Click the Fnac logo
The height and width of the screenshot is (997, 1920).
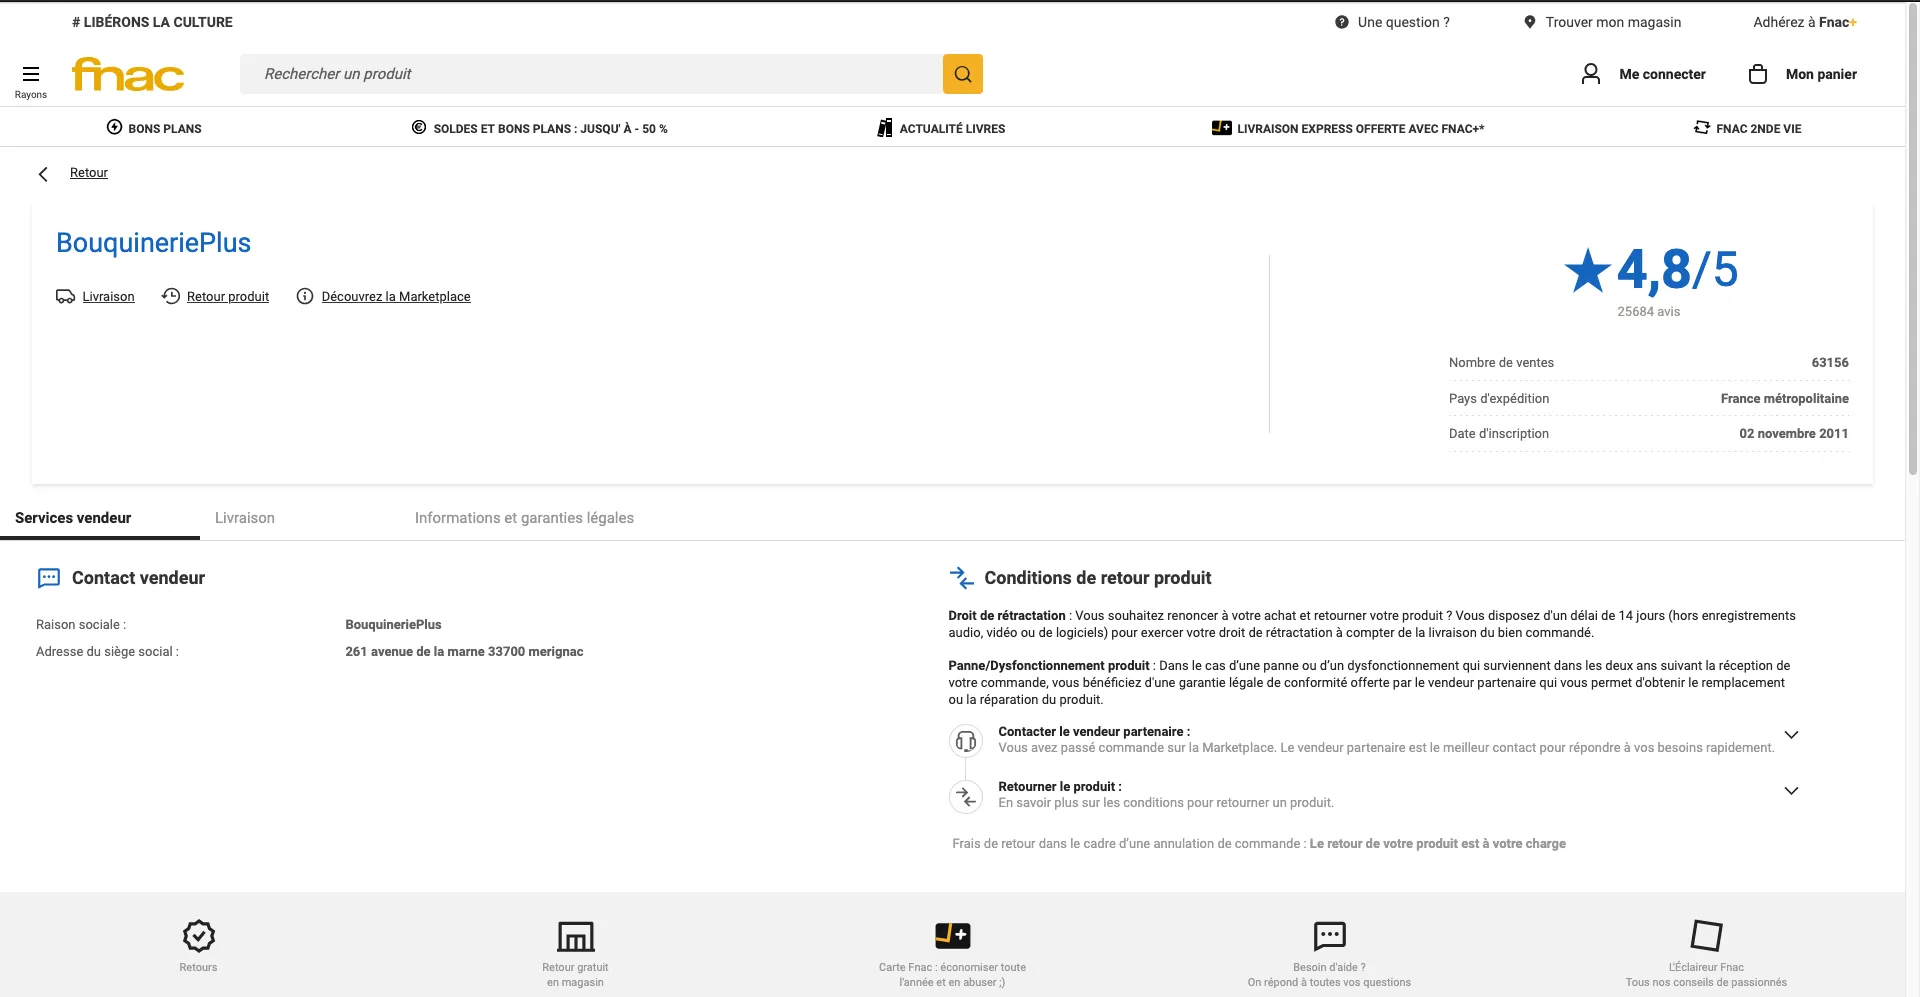tap(128, 75)
